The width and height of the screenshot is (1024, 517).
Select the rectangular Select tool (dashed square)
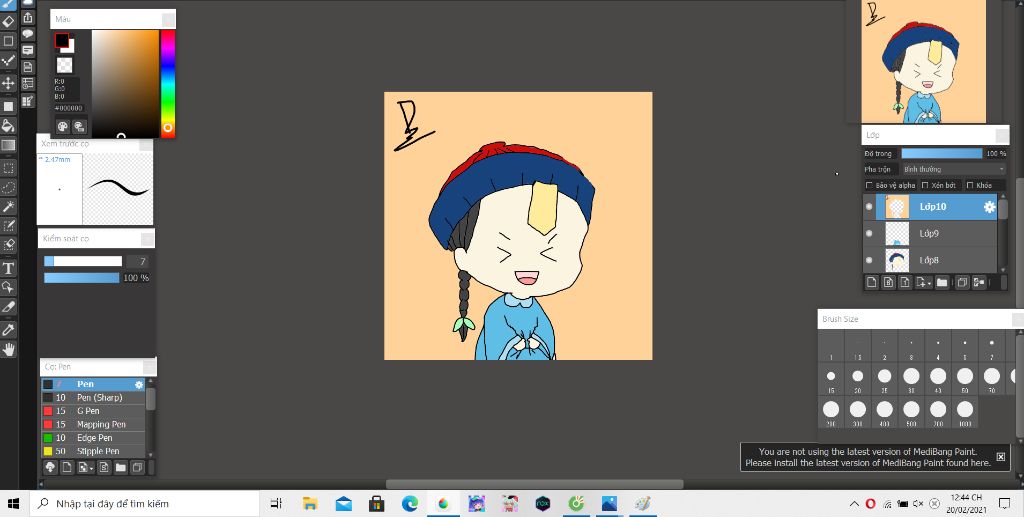pyautogui.click(x=8, y=168)
